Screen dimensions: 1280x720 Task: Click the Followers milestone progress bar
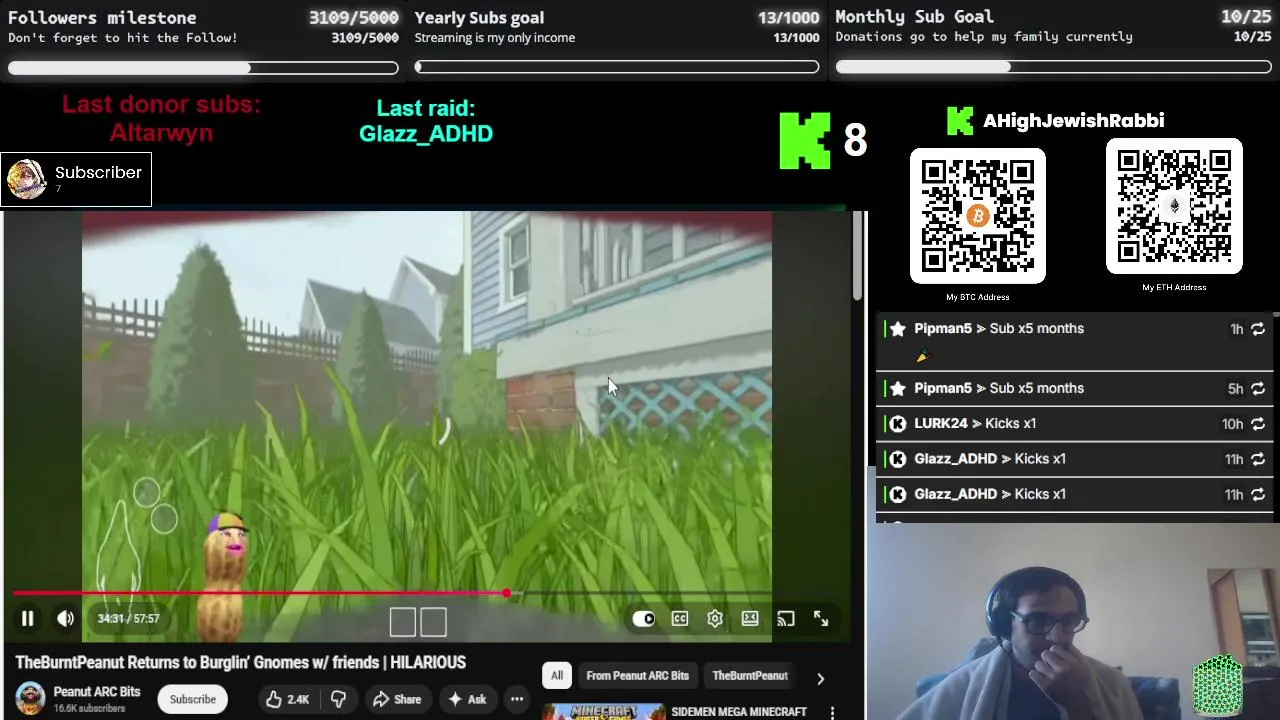point(203,68)
